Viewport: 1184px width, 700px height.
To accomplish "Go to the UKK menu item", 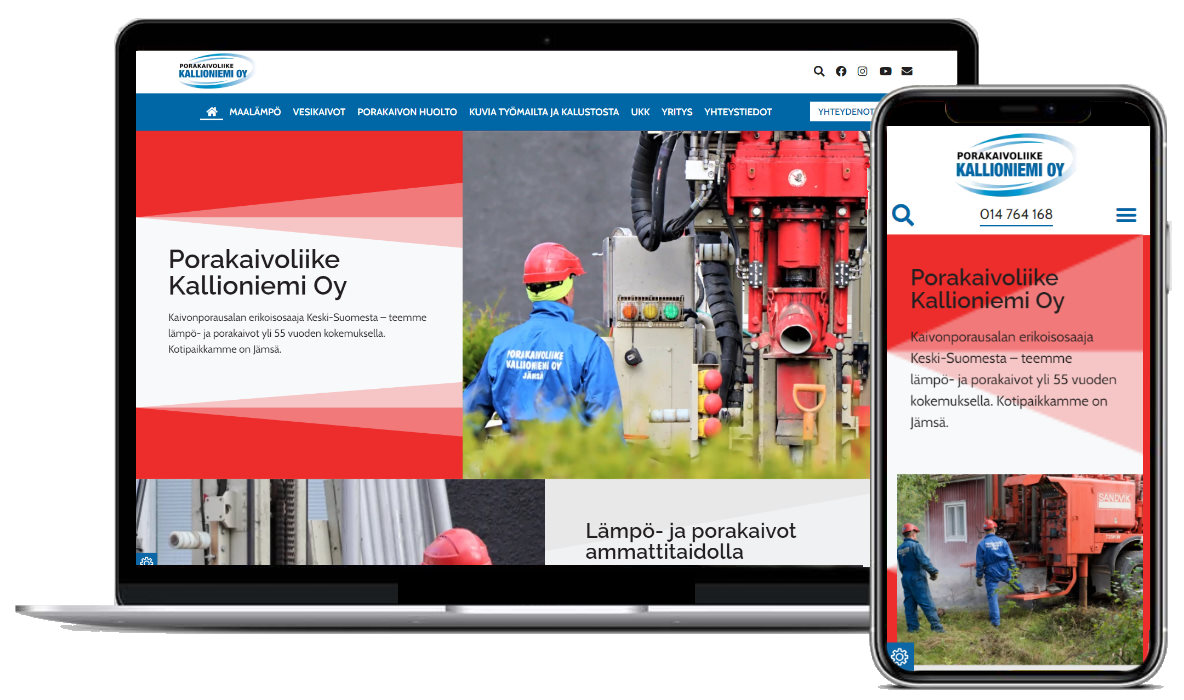I will (640, 112).
